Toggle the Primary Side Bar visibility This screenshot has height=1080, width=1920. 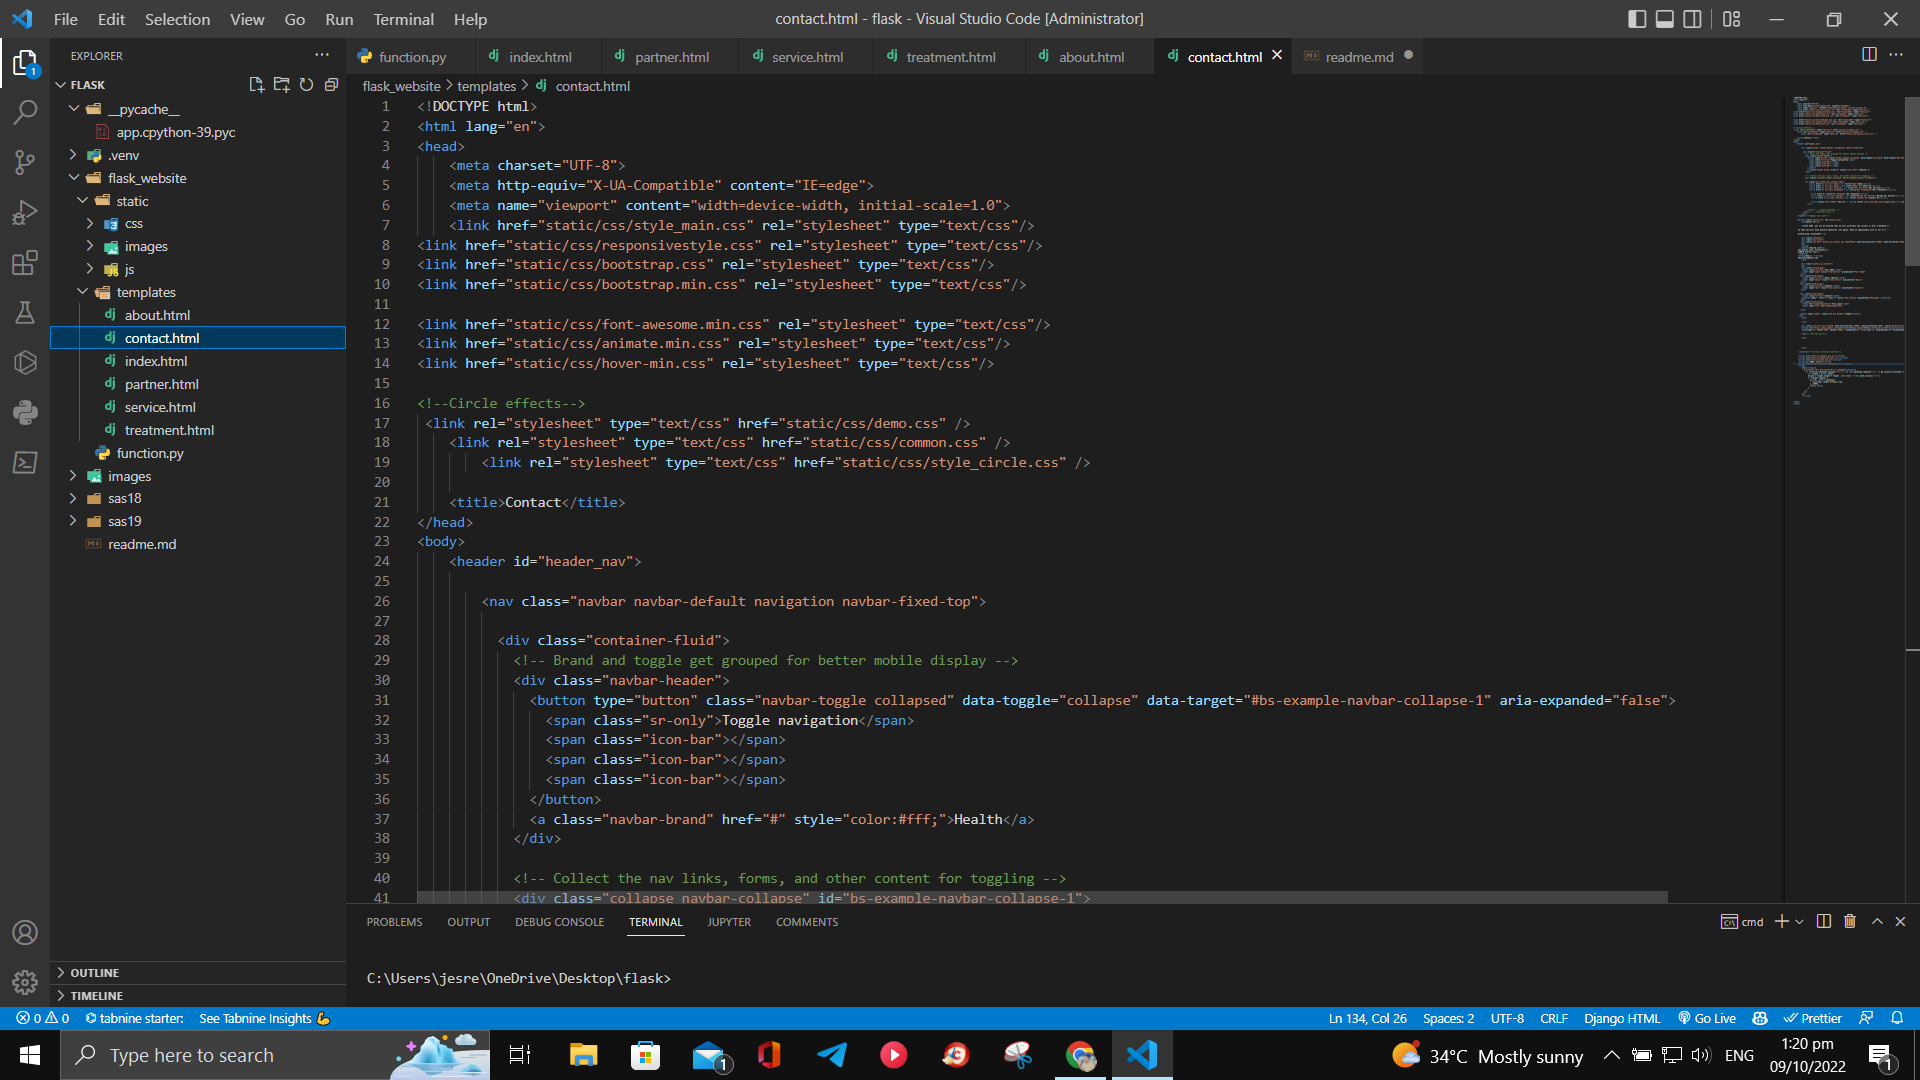tap(1637, 18)
